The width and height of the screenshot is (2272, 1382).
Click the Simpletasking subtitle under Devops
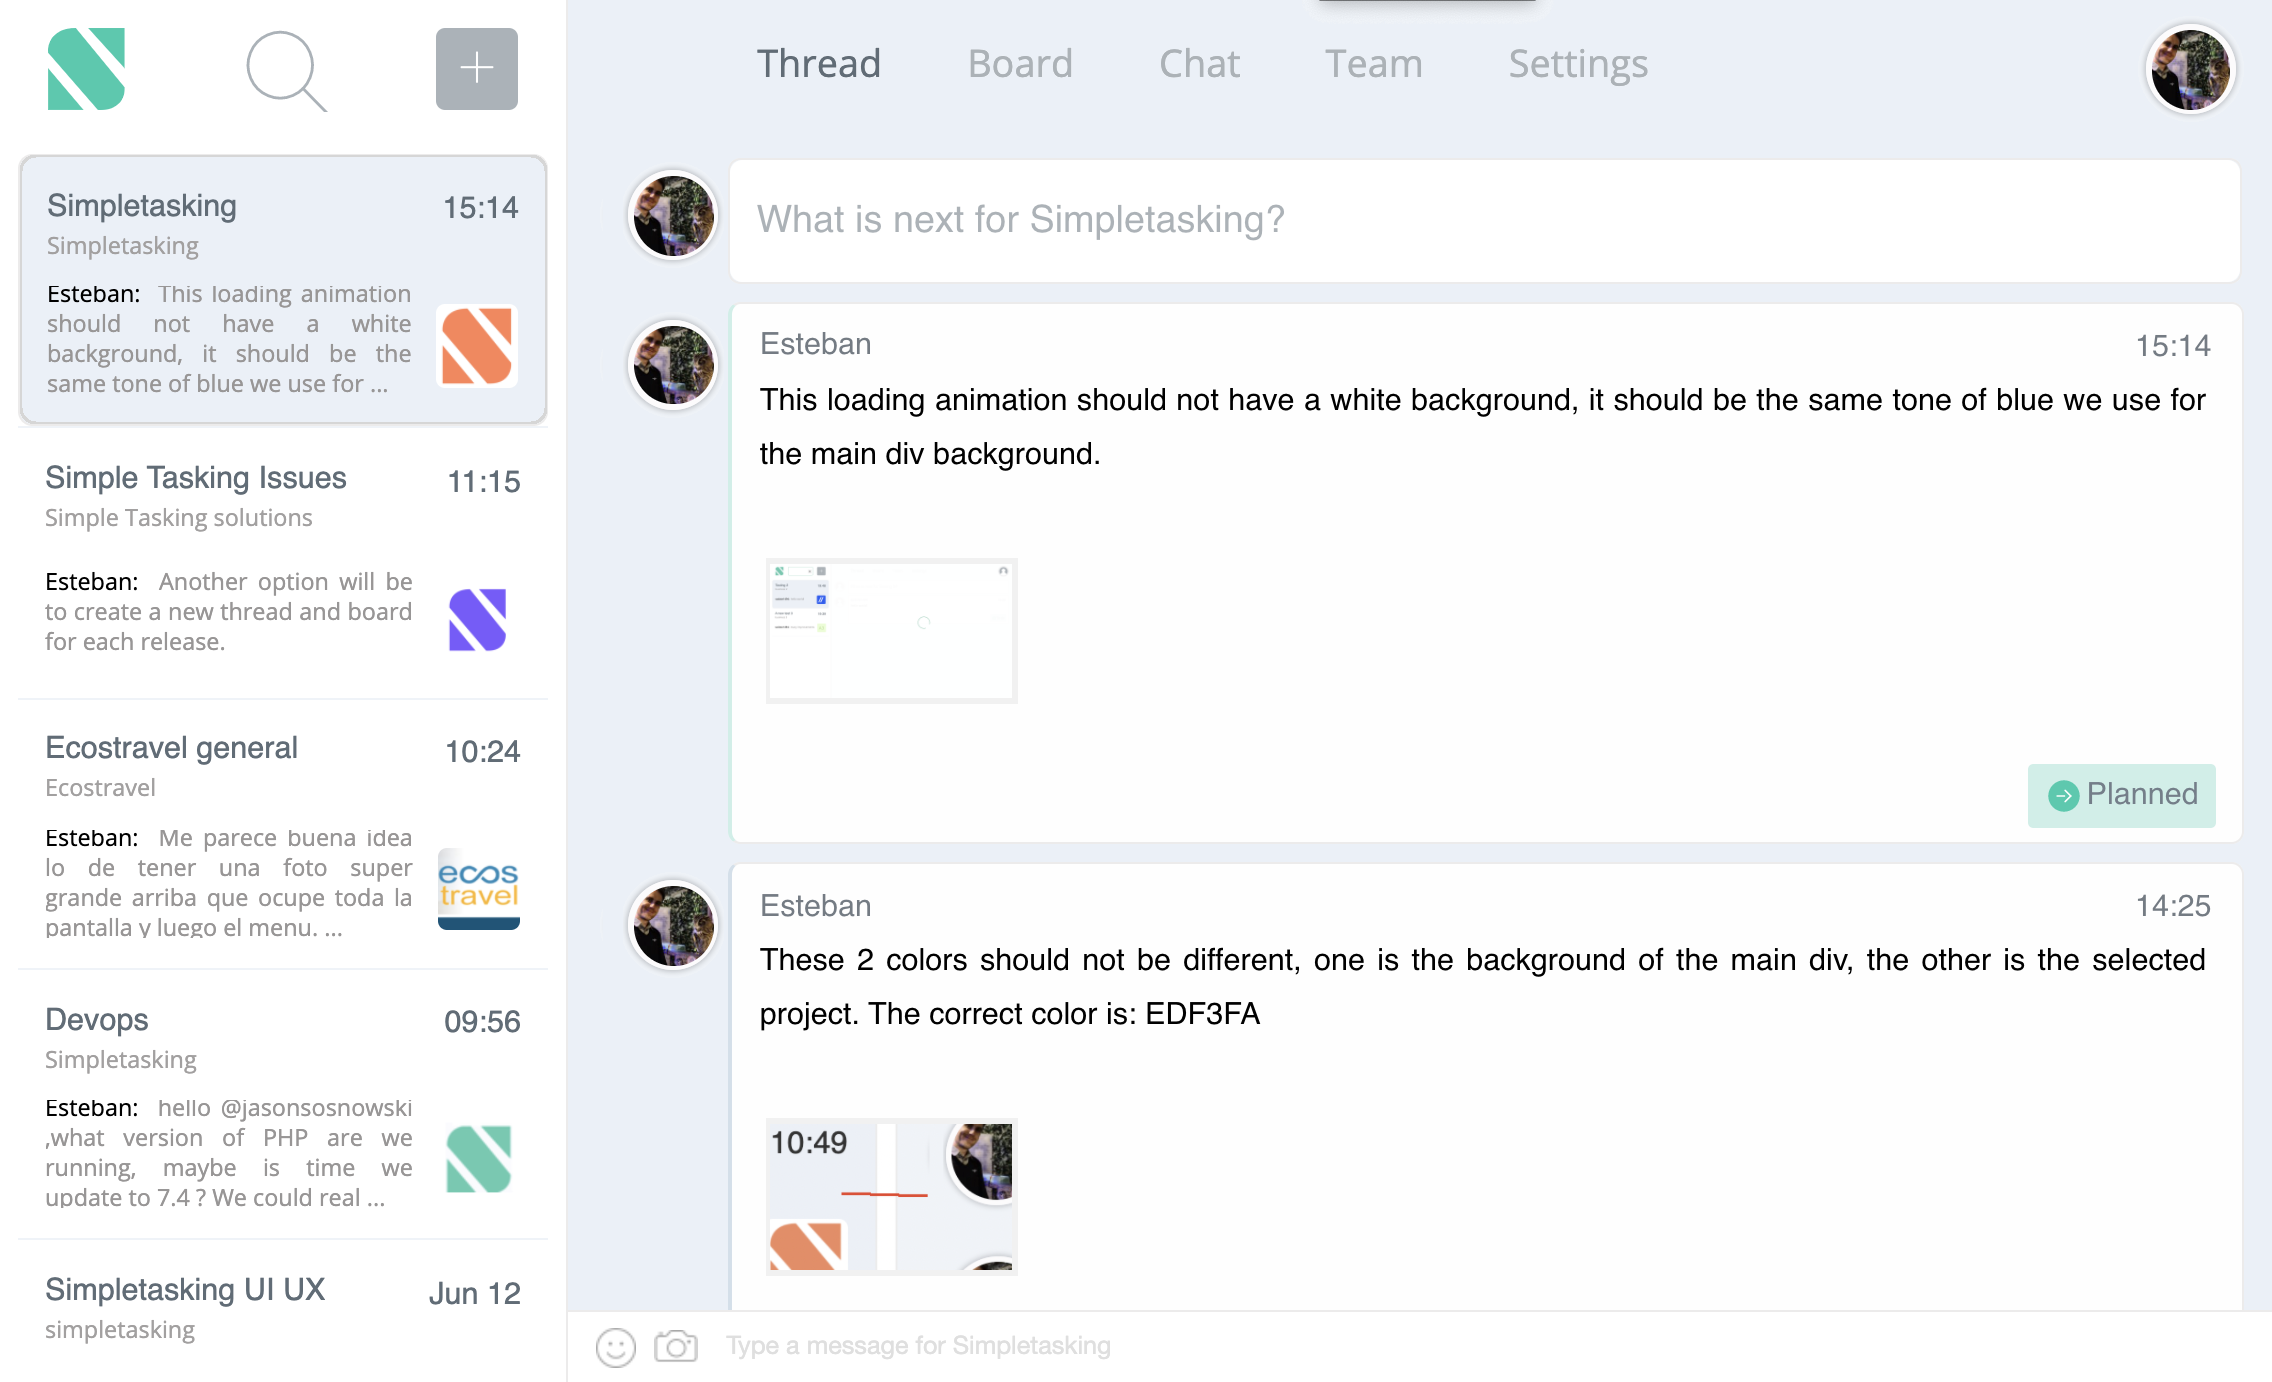coord(121,1060)
